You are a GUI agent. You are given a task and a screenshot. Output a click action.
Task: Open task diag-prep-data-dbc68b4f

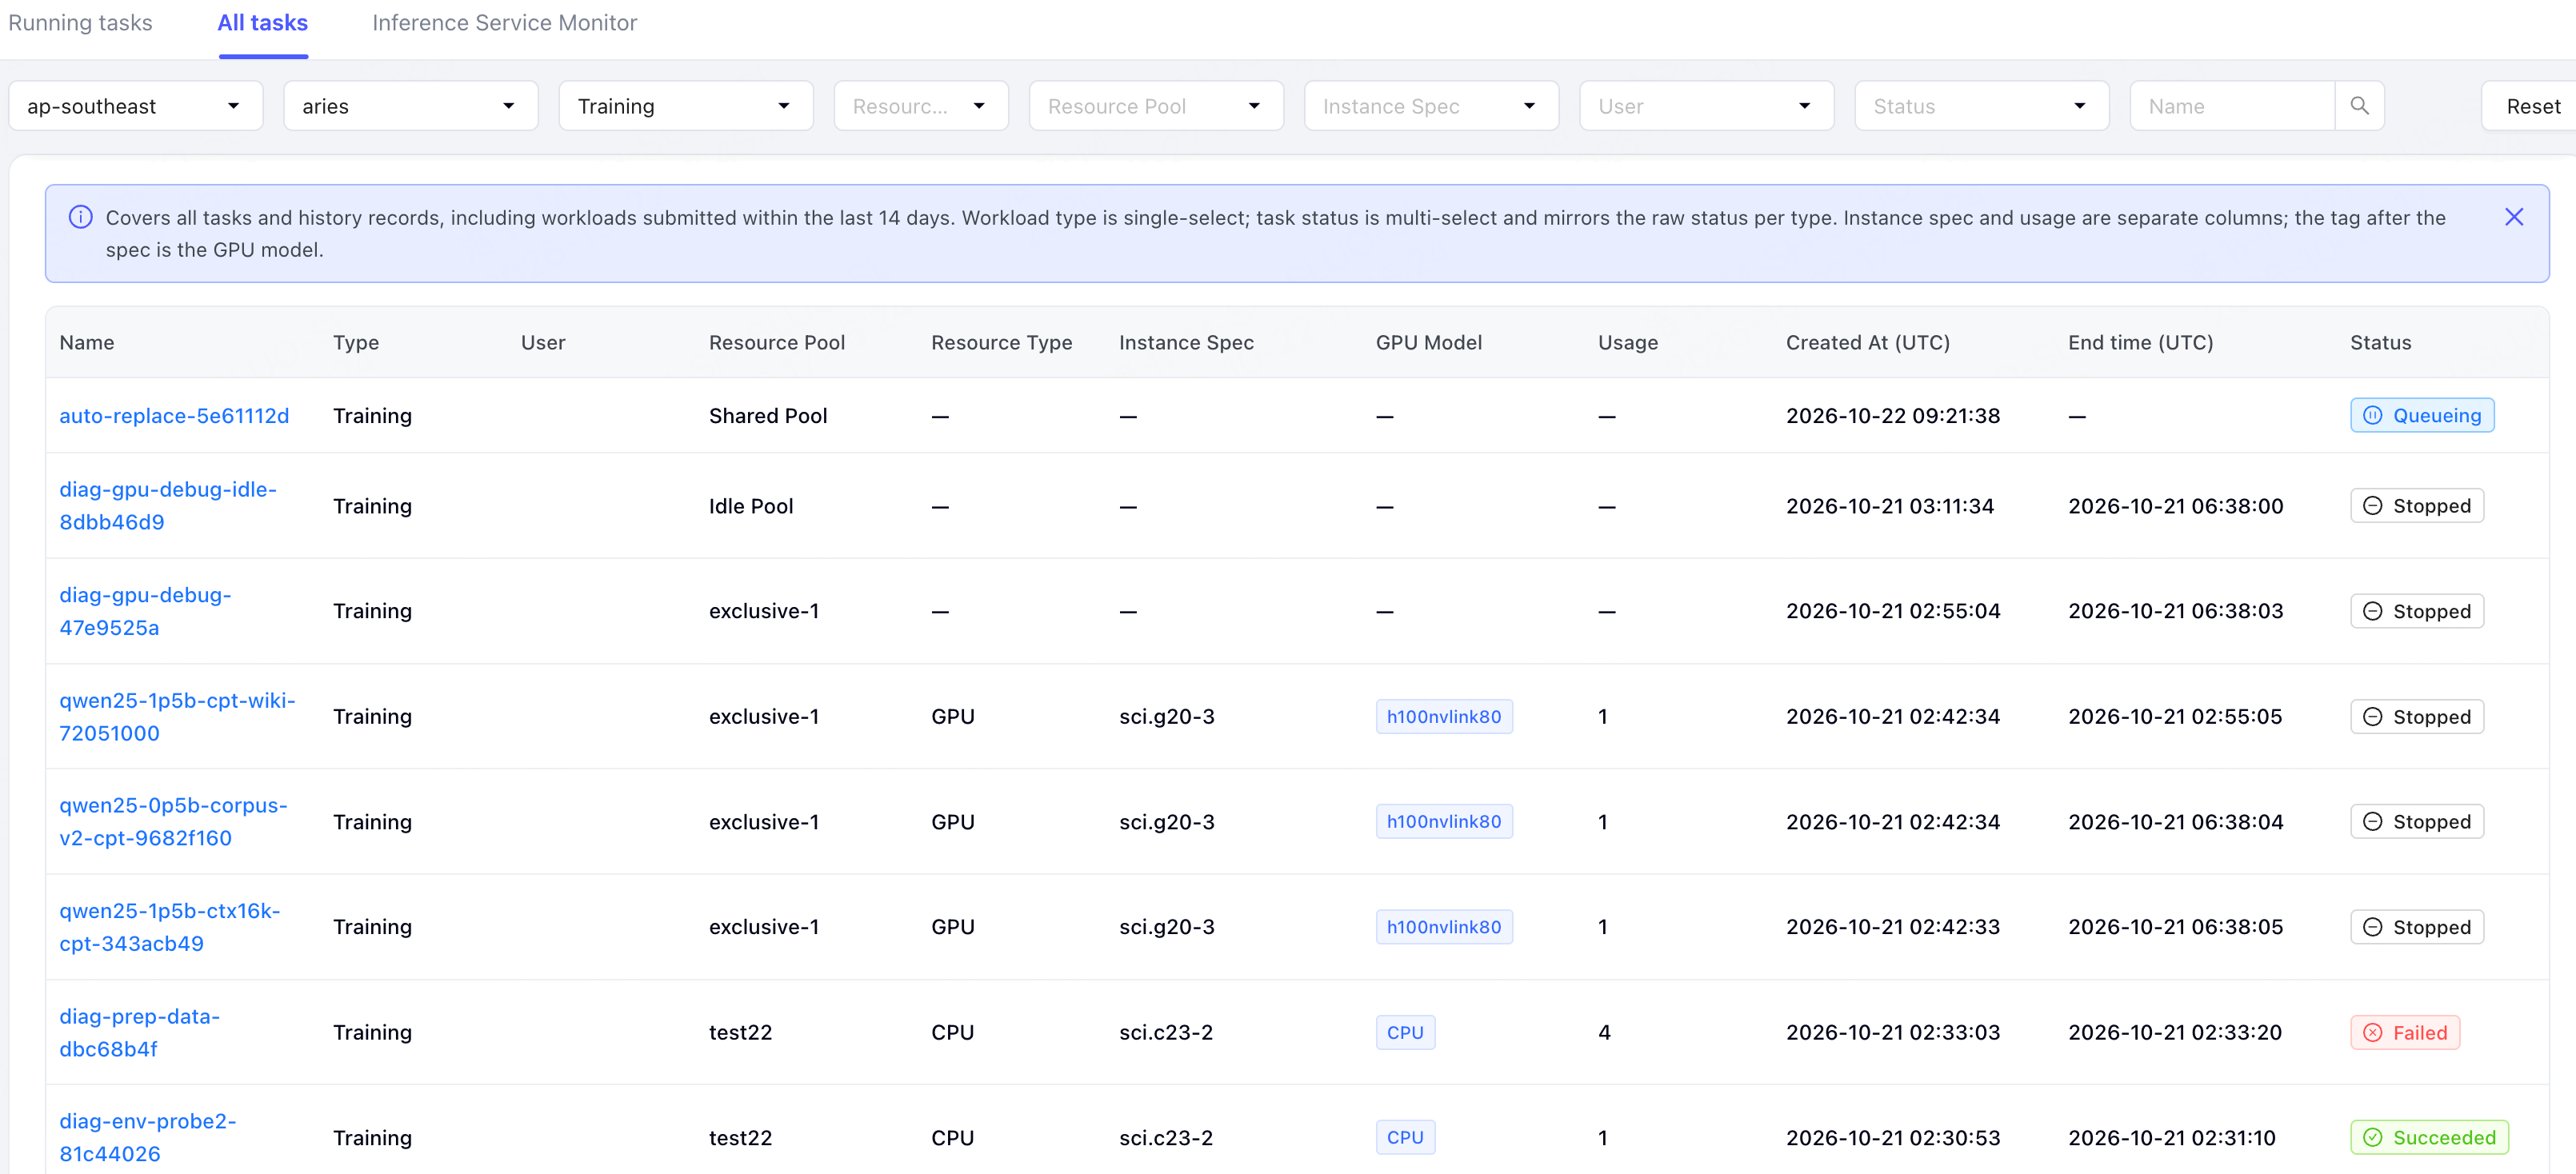(x=139, y=1033)
